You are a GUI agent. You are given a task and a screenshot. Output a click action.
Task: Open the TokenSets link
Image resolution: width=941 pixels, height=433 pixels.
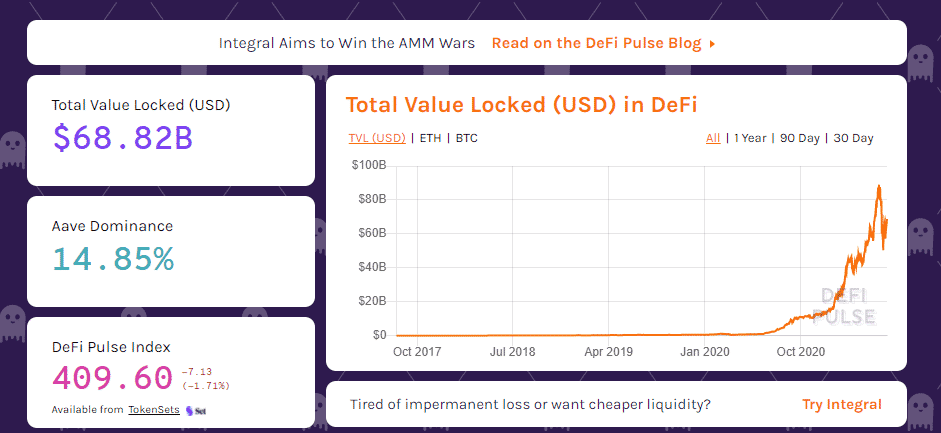tap(153, 410)
